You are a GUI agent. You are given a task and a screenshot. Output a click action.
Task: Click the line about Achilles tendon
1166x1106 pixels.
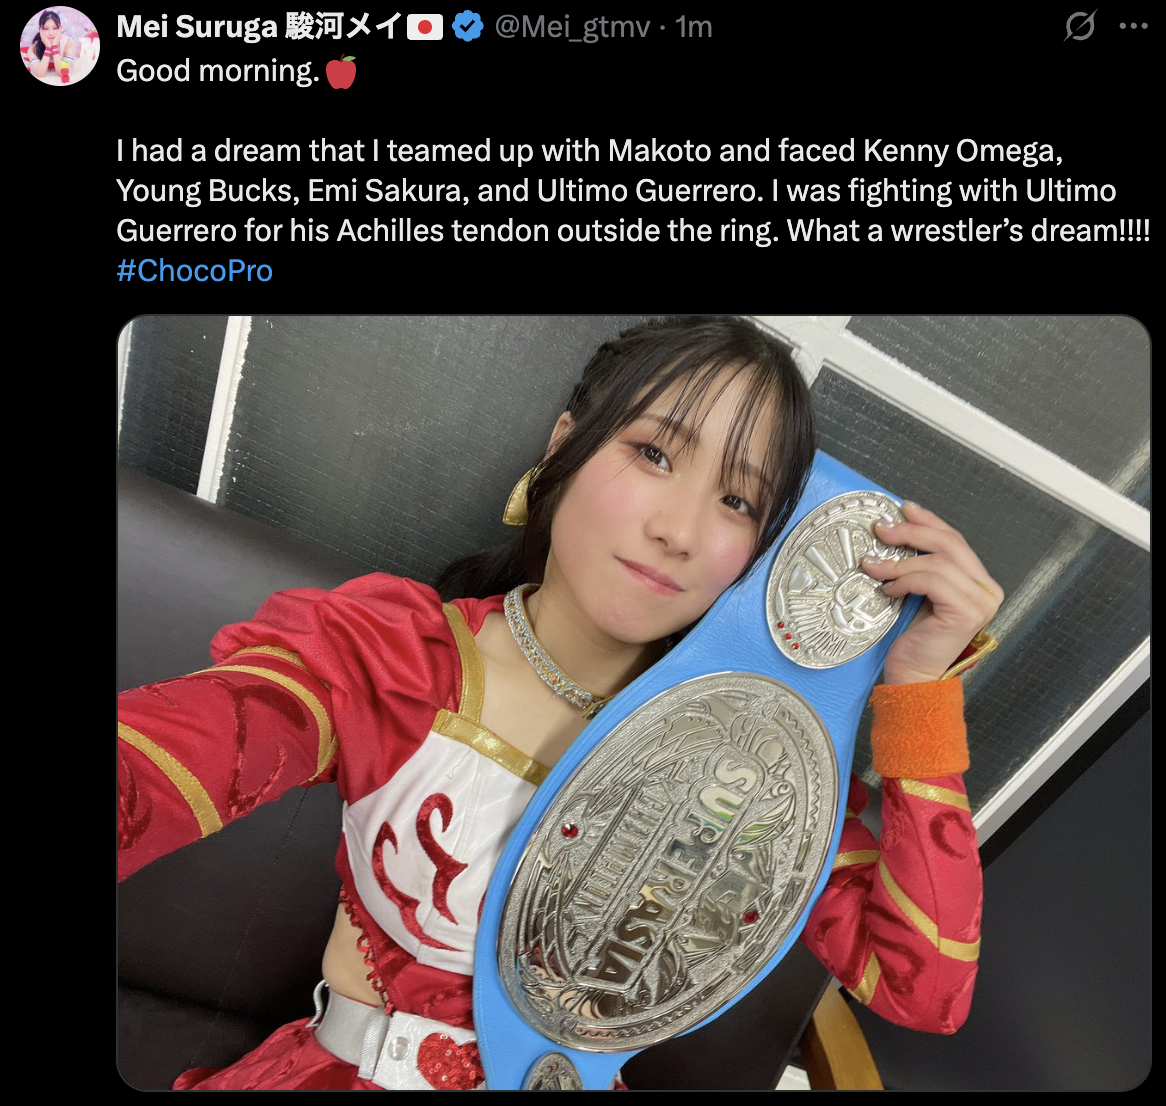[x=634, y=231]
